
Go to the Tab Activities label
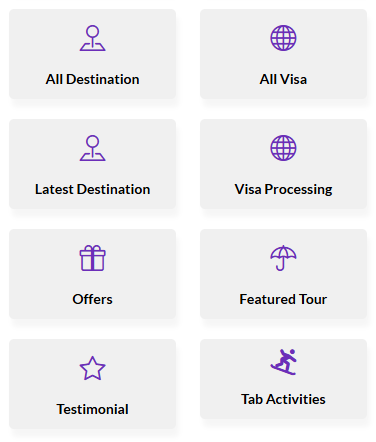pyautogui.click(x=283, y=399)
